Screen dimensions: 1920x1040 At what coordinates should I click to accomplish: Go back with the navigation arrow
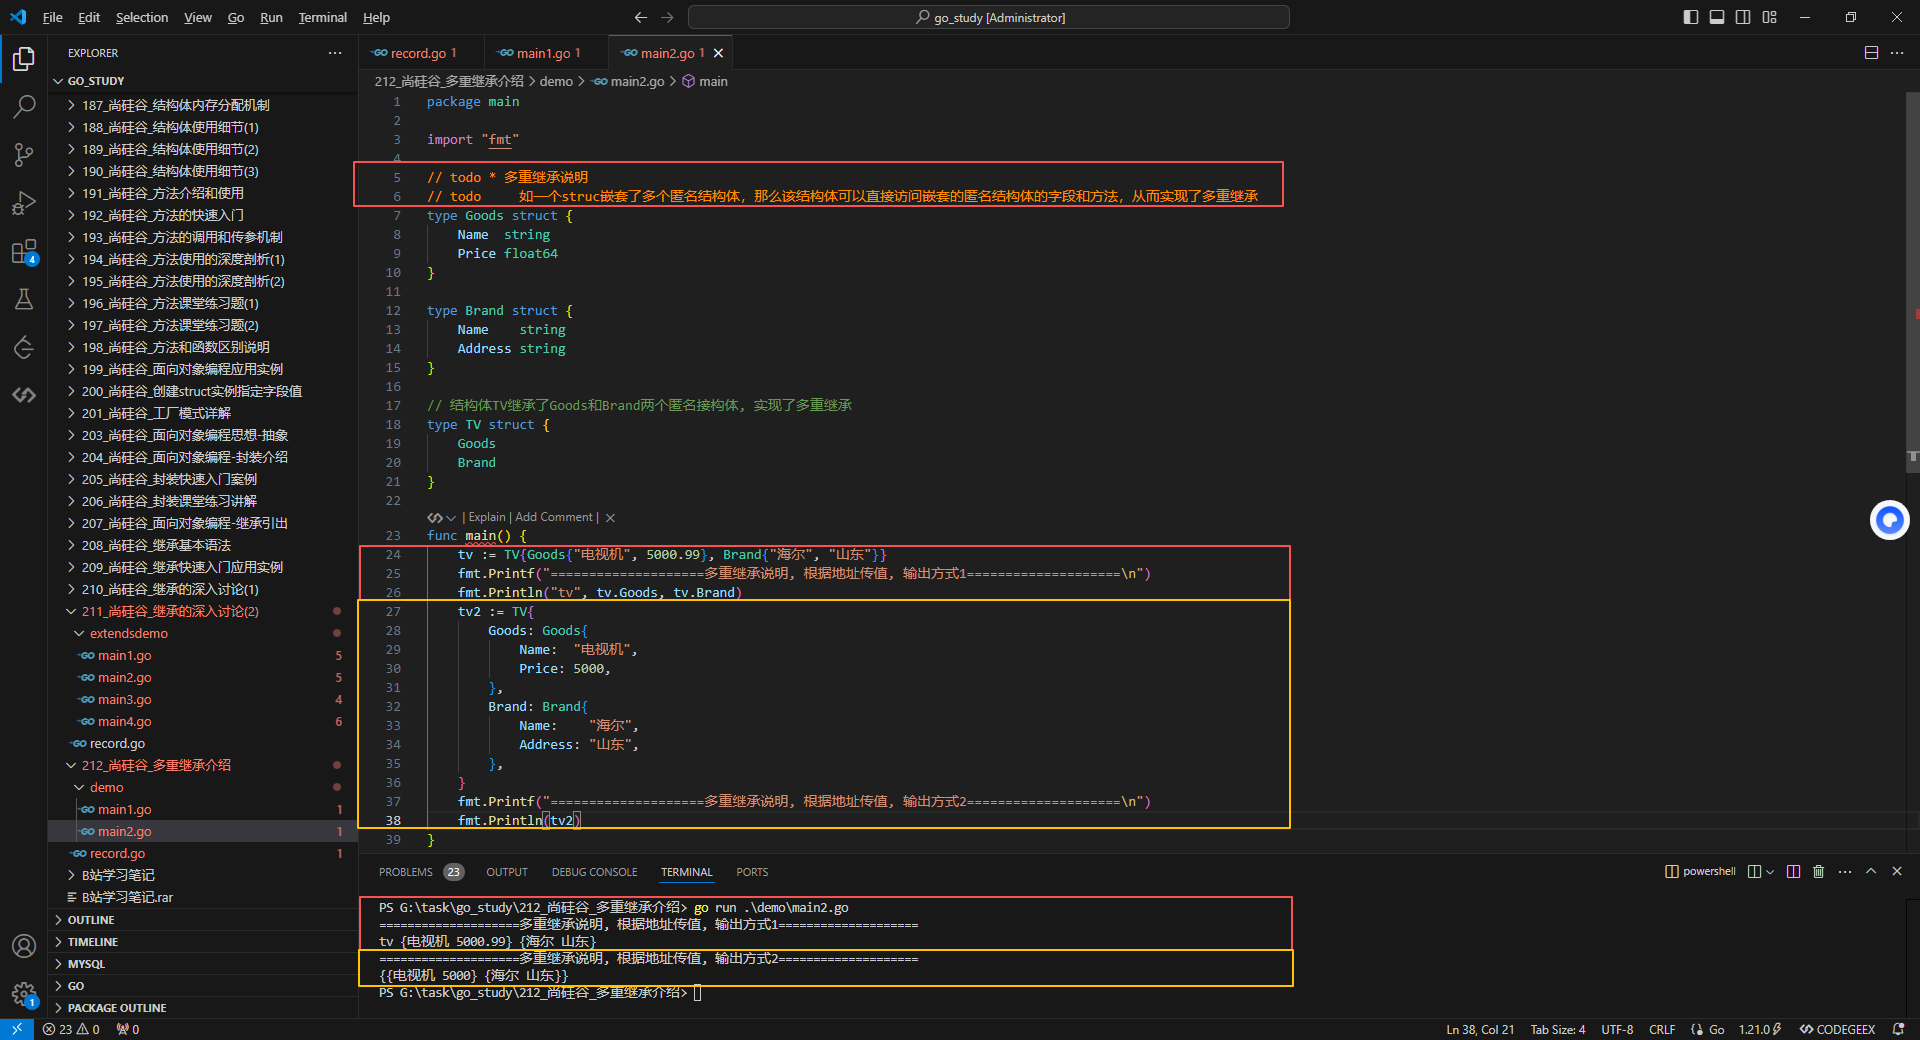(x=641, y=17)
